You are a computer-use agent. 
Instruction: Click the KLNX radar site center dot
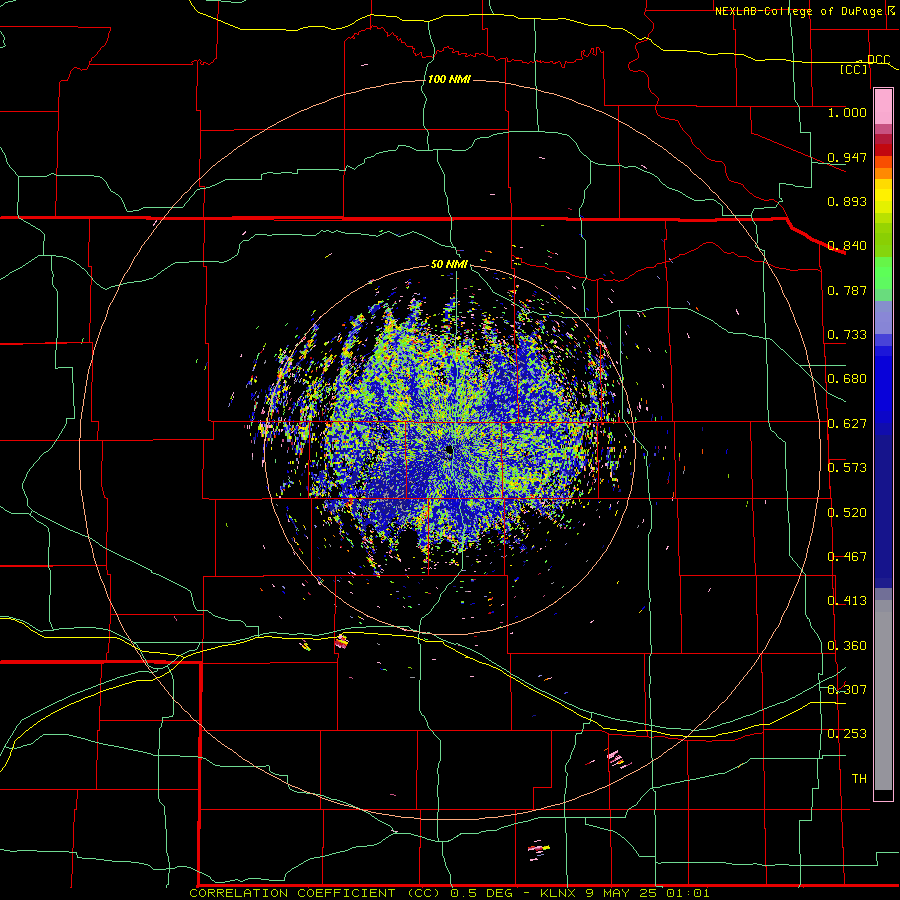[x=449, y=451]
